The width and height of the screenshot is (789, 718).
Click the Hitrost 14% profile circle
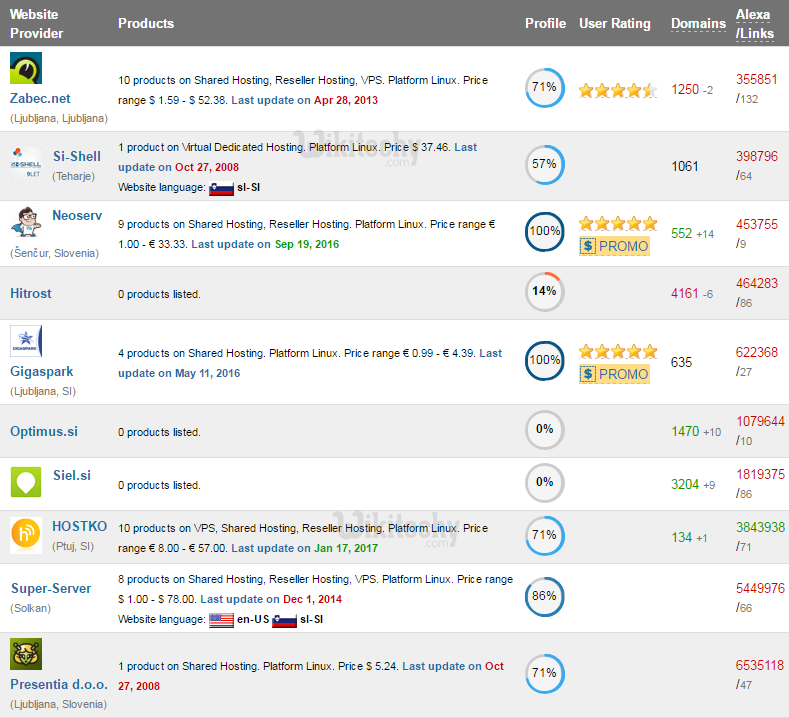(544, 291)
